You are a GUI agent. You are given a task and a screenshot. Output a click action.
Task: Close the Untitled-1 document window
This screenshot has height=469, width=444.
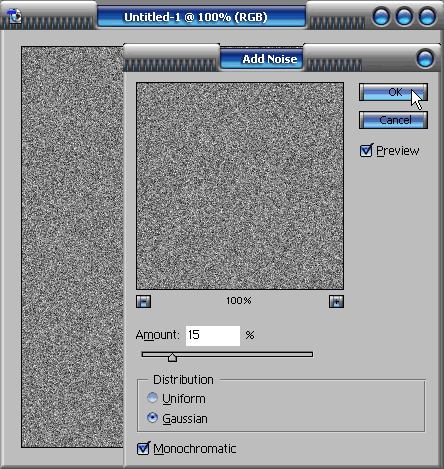coord(427,16)
